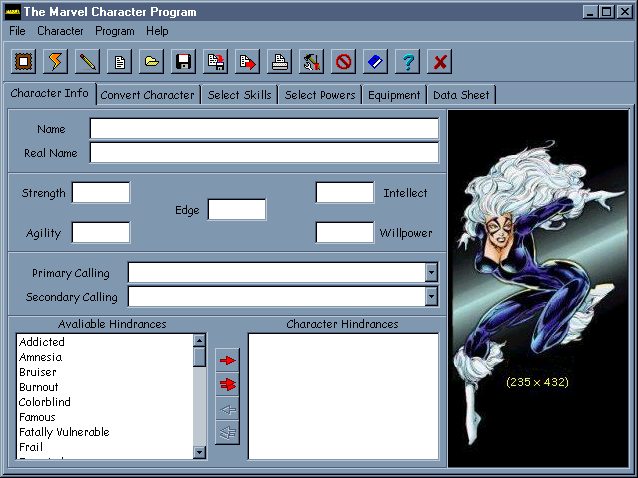Open the Character menu
This screenshot has width=638, height=478.
tap(60, 31)
